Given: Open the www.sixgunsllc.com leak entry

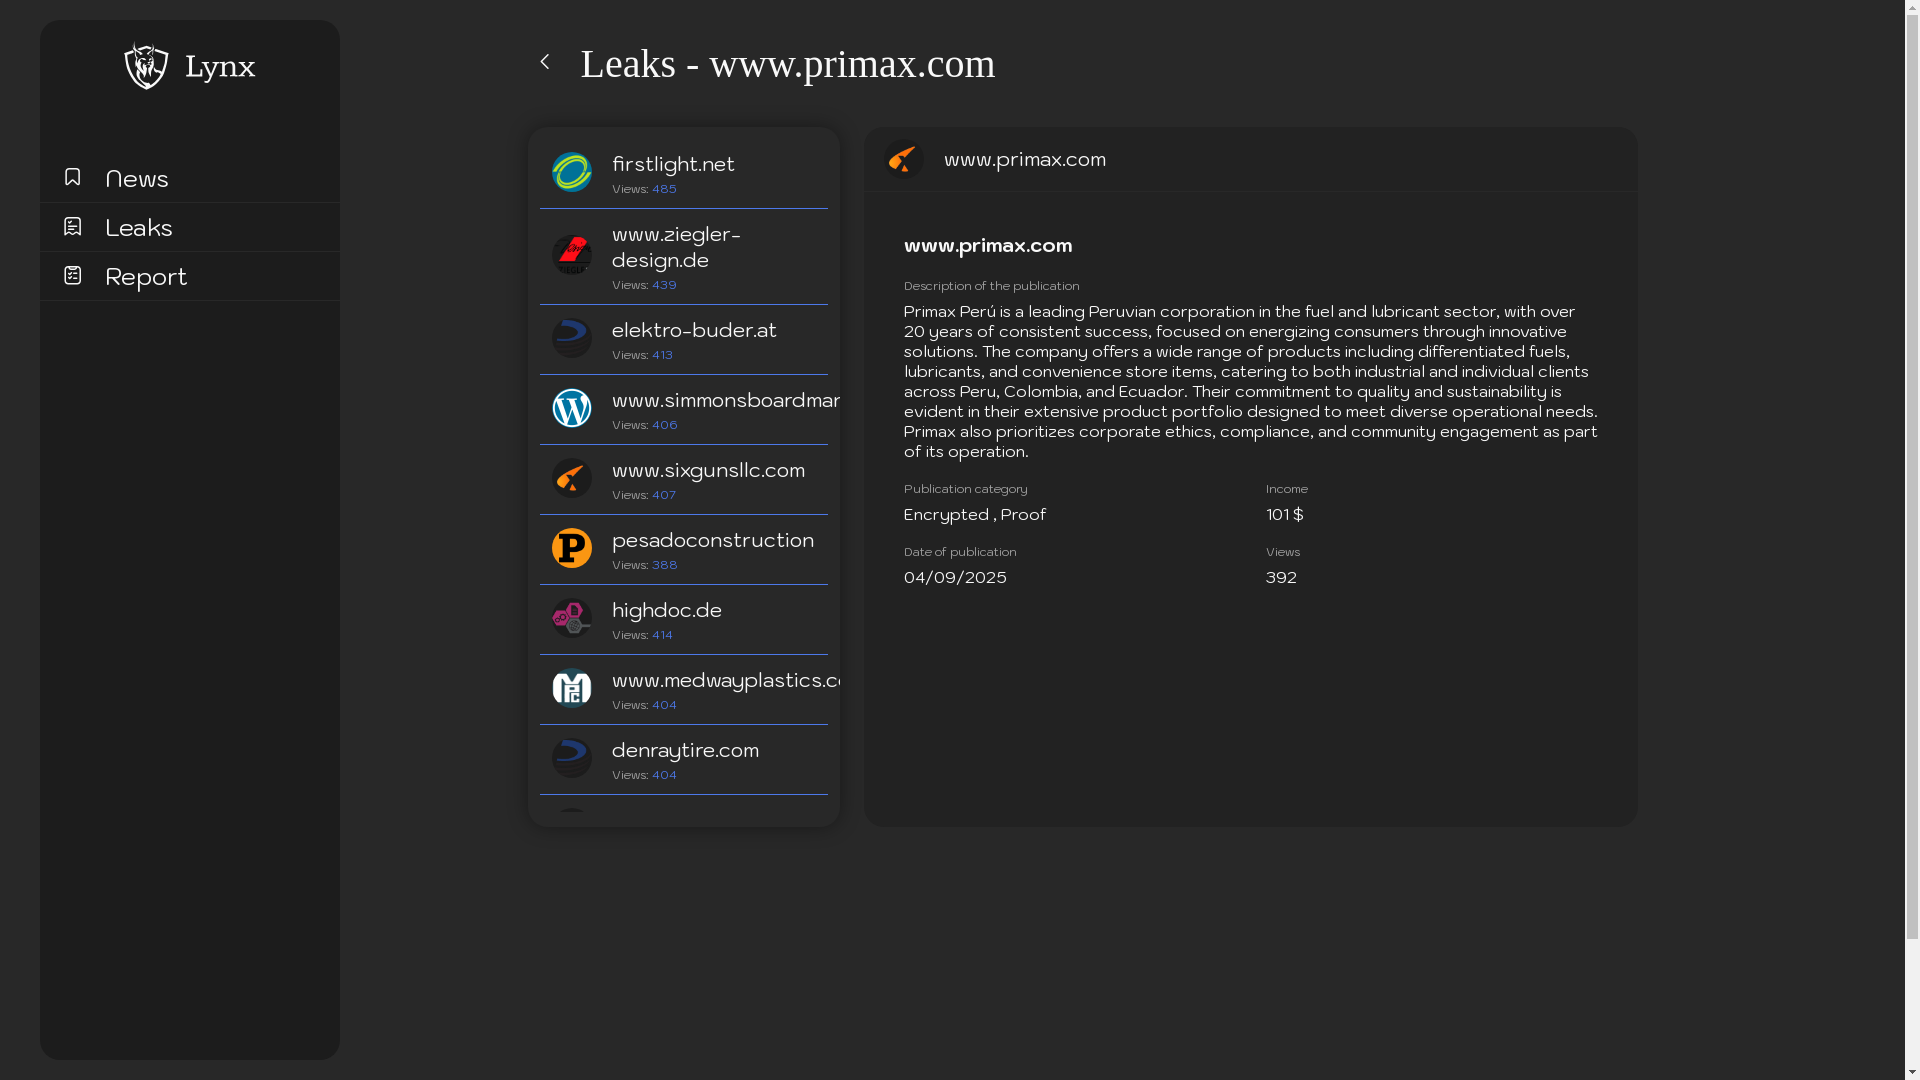Looking at the screenshot, I should tap(708, 471).
